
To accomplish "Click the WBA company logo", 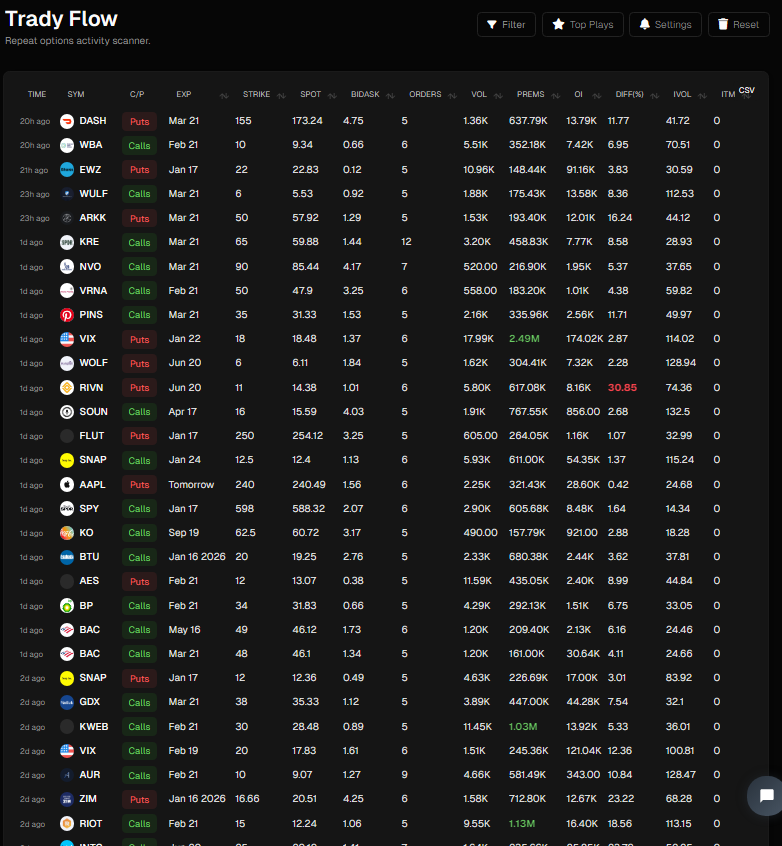I will pyautogui.click(x=67, y=145).
